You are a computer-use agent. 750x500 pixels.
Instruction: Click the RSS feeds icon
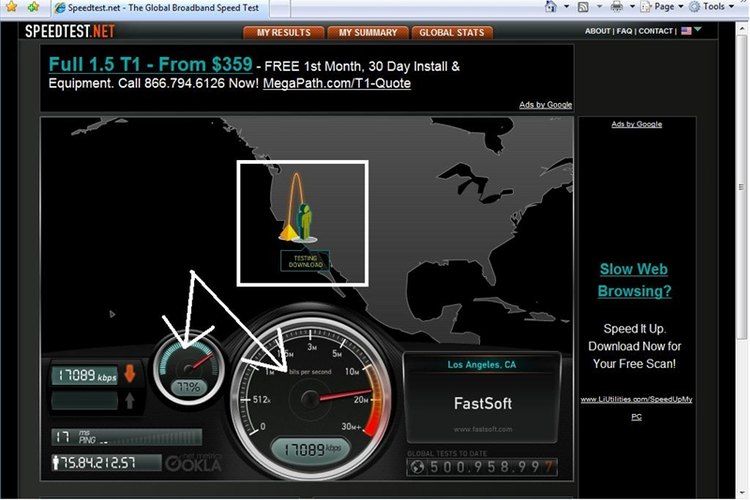[x=583, y=7]
